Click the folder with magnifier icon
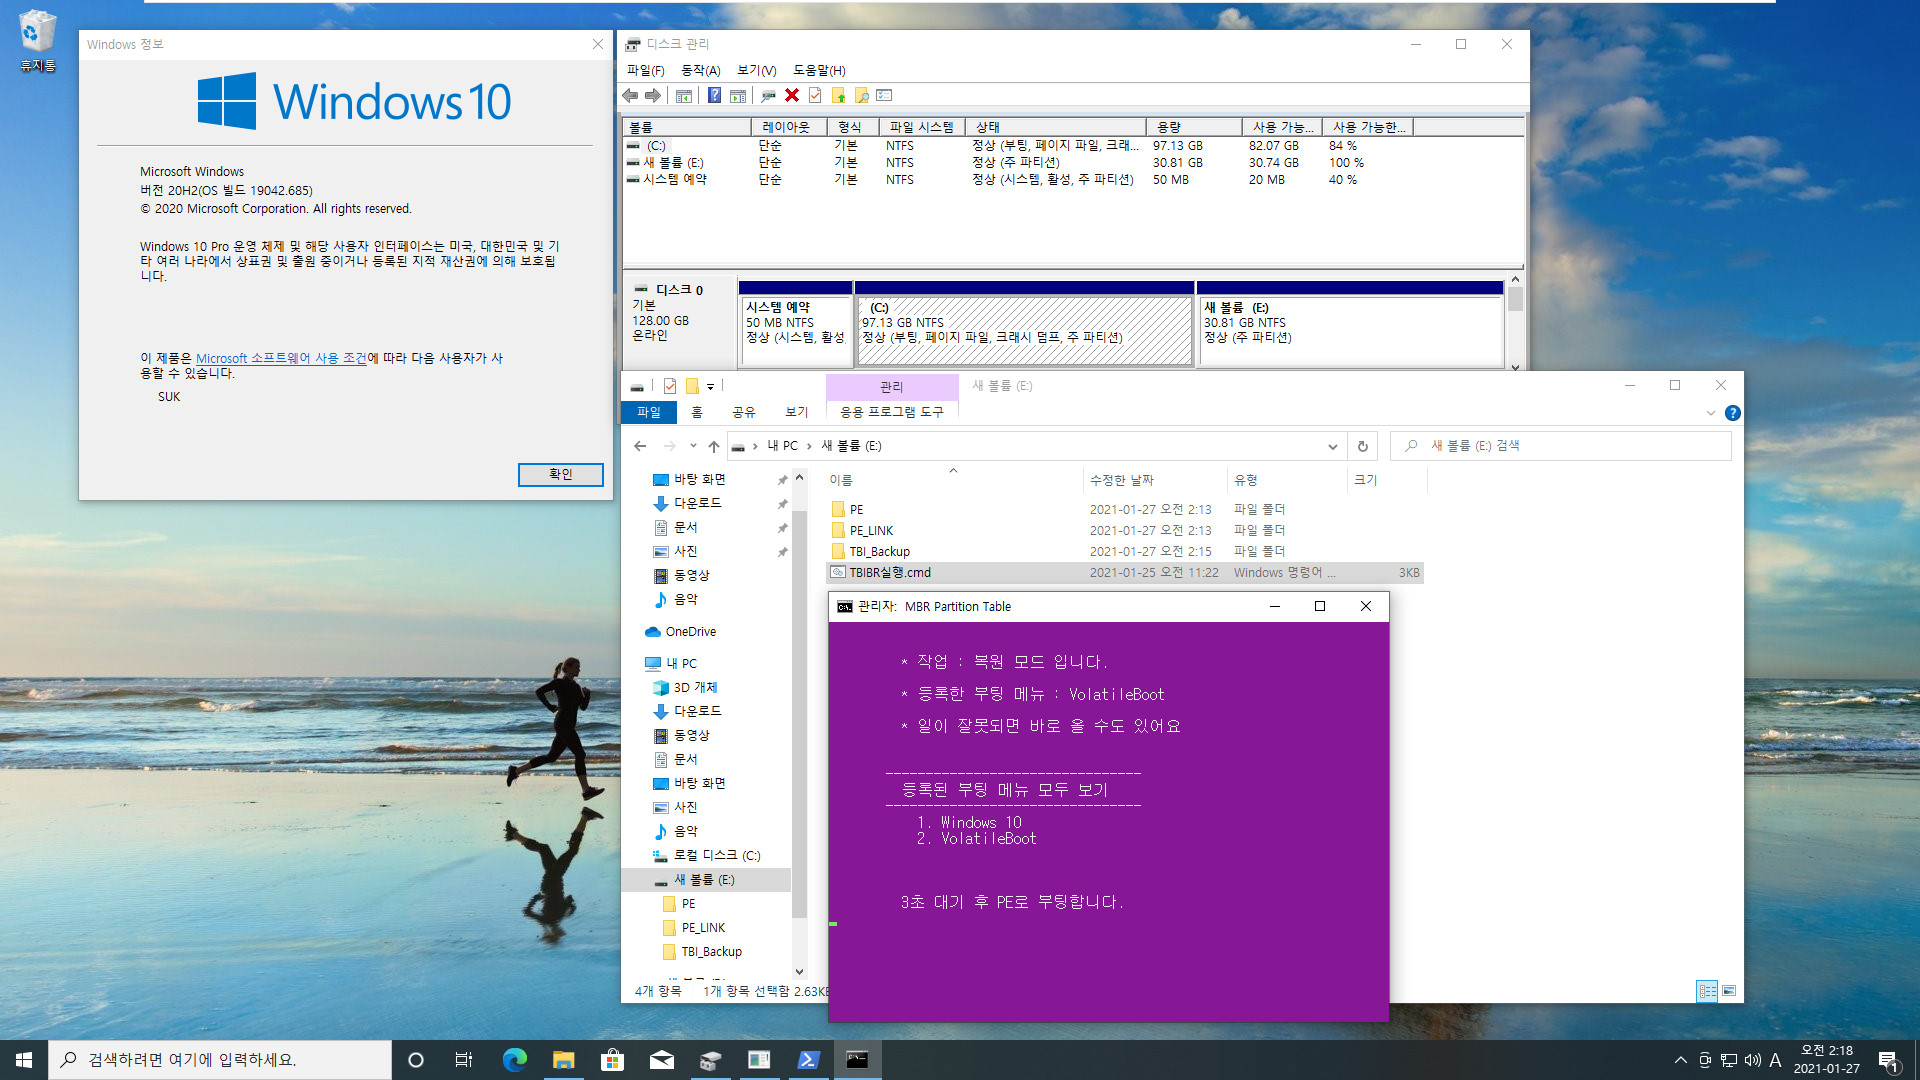Viewport: 1920px width, 1080px height. 861,96
